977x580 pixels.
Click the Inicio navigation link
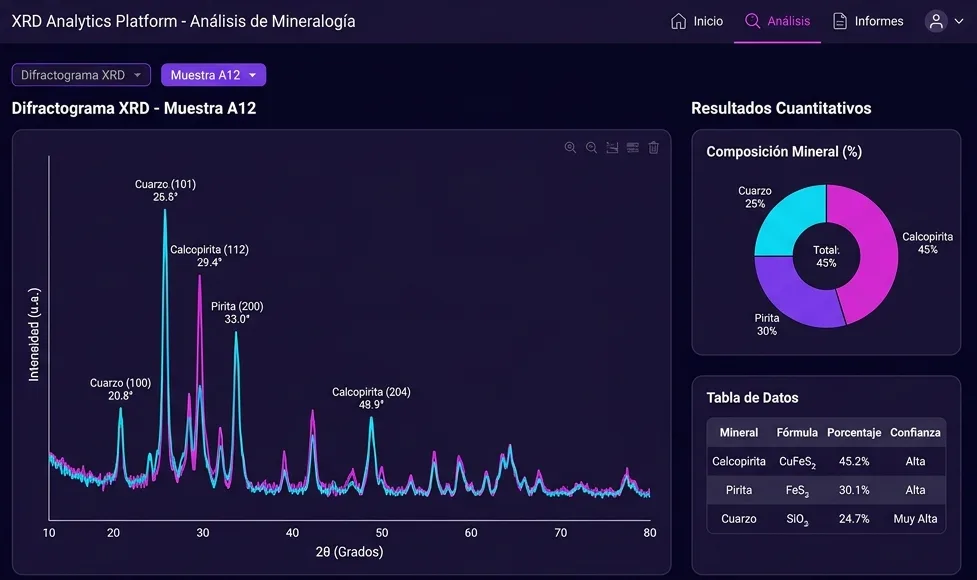pos(697,21)
